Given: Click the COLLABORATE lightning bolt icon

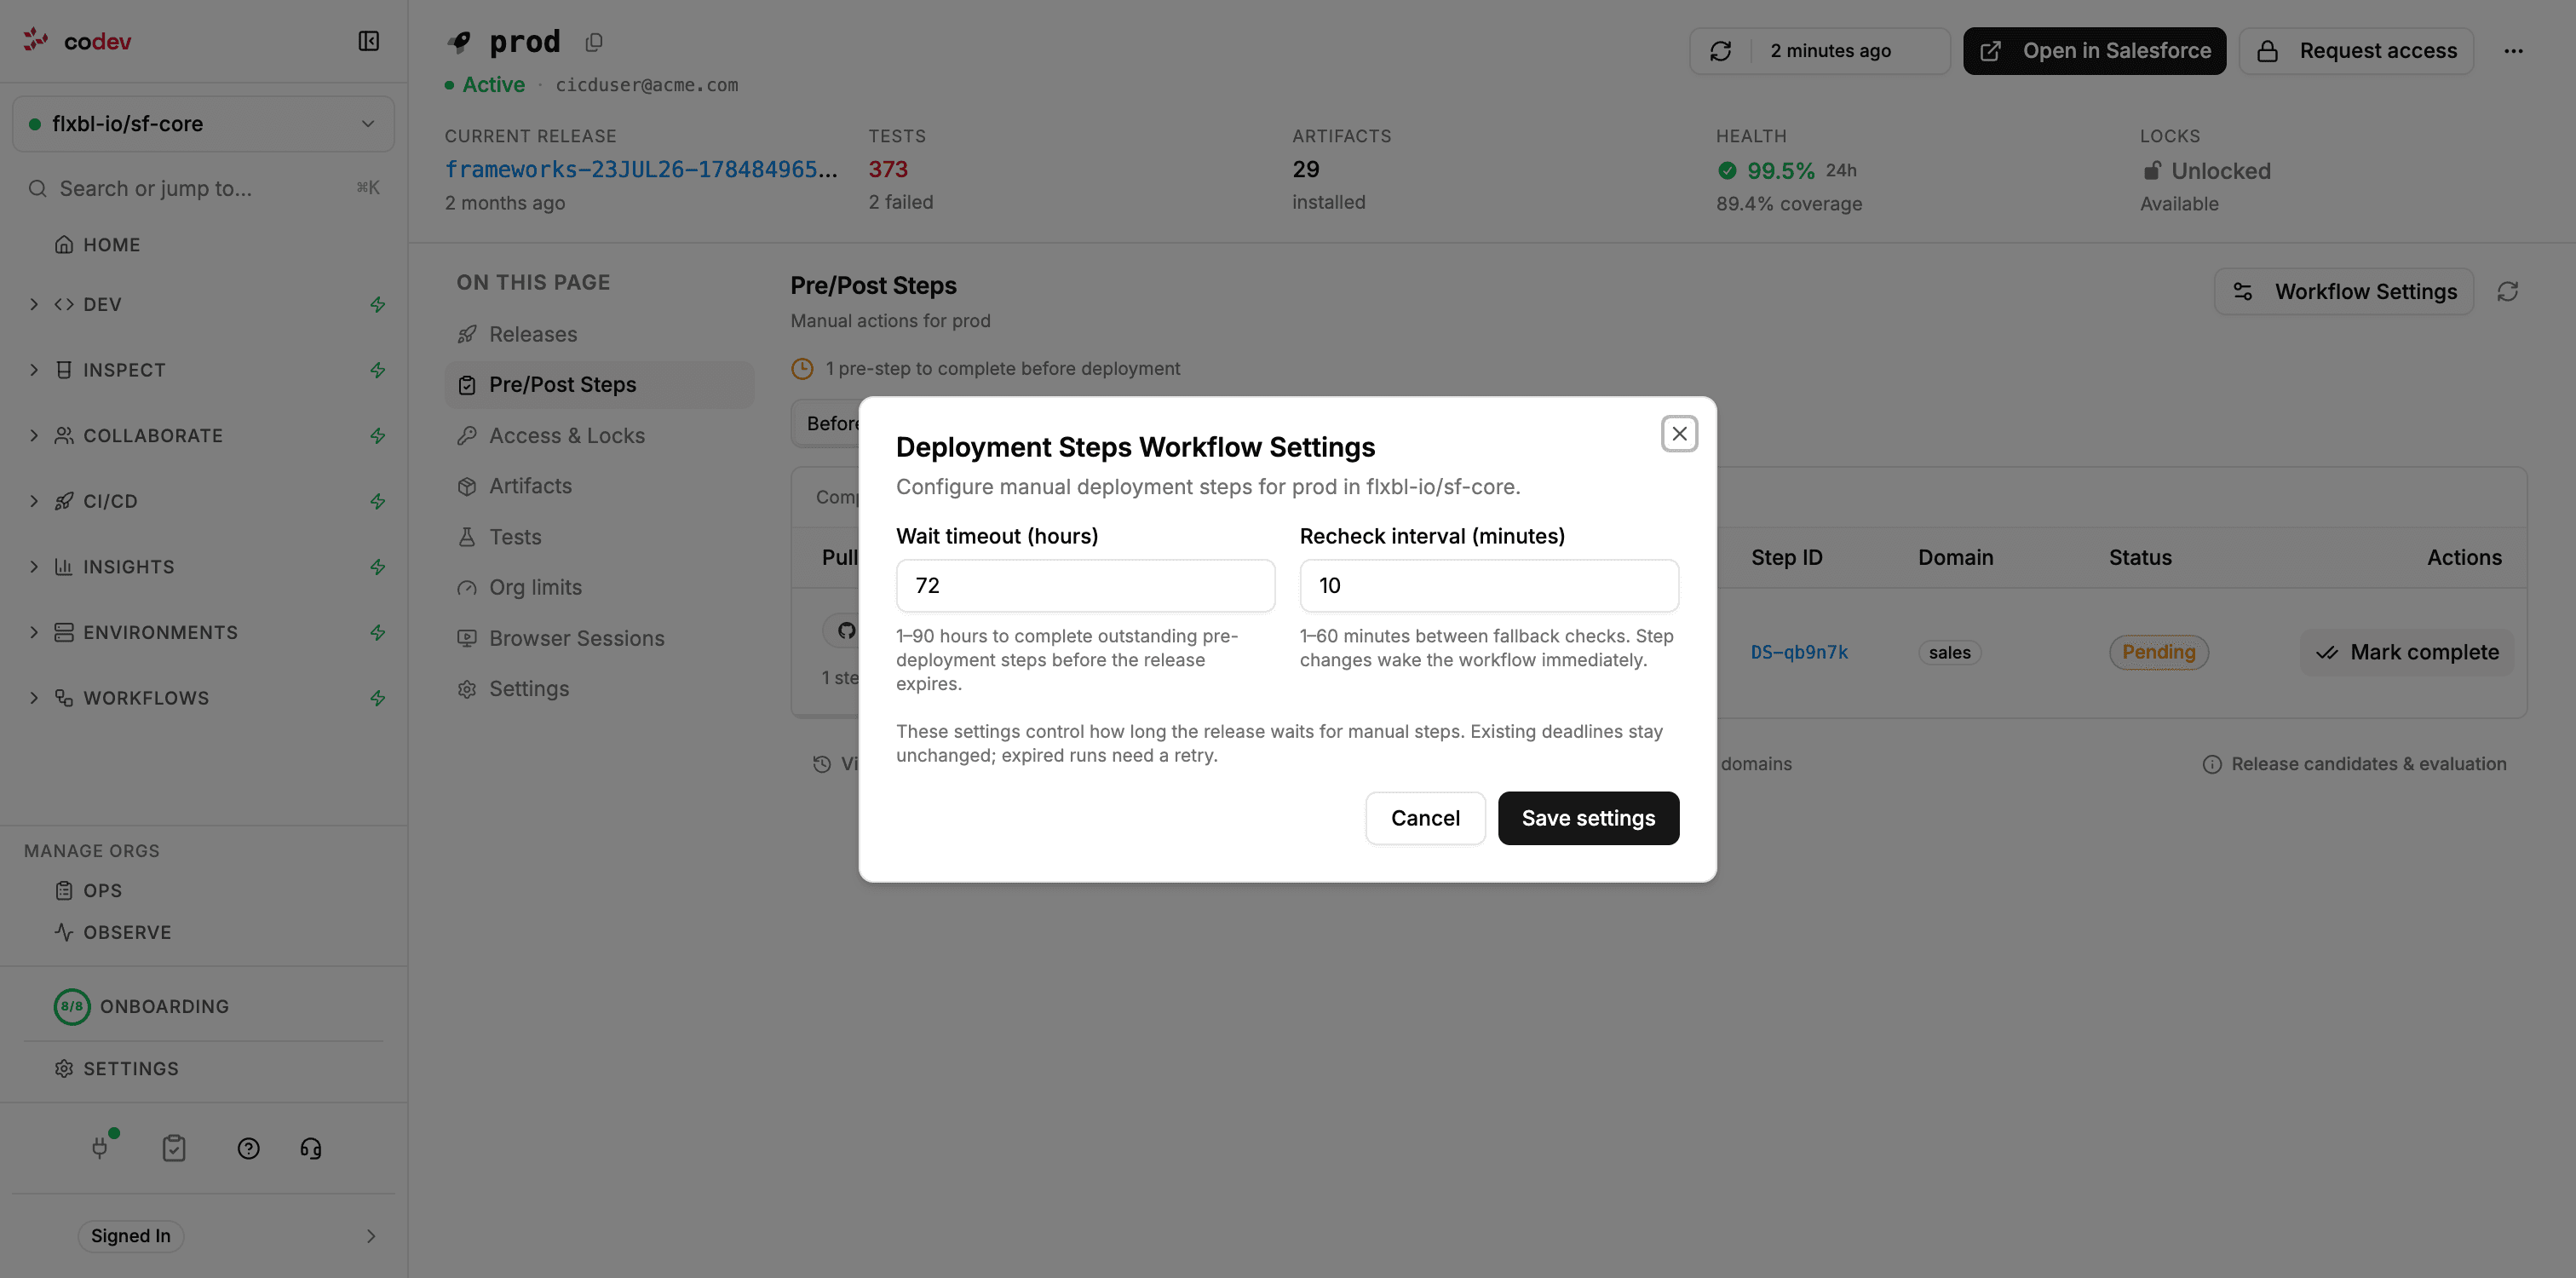Looking at the screenshot, I should (378, 435).
